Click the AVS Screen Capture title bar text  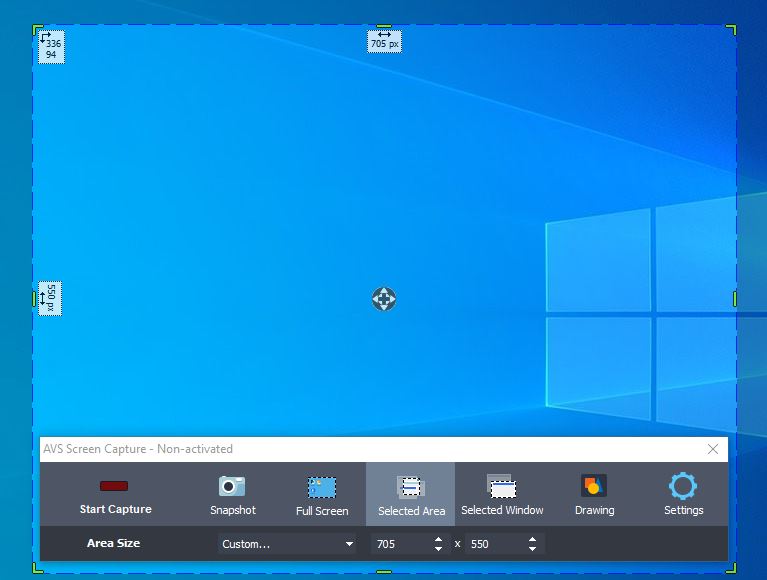[137, 449]
